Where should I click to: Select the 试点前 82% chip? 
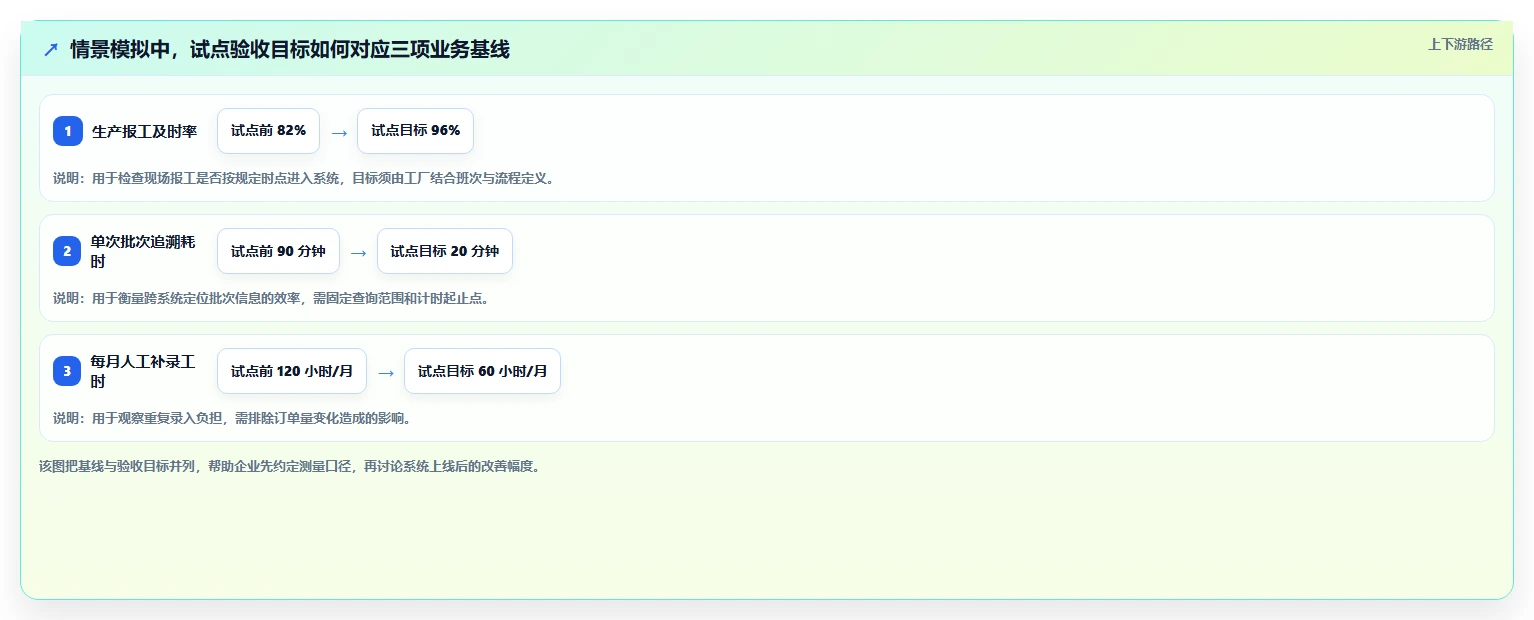click(268, 131)
